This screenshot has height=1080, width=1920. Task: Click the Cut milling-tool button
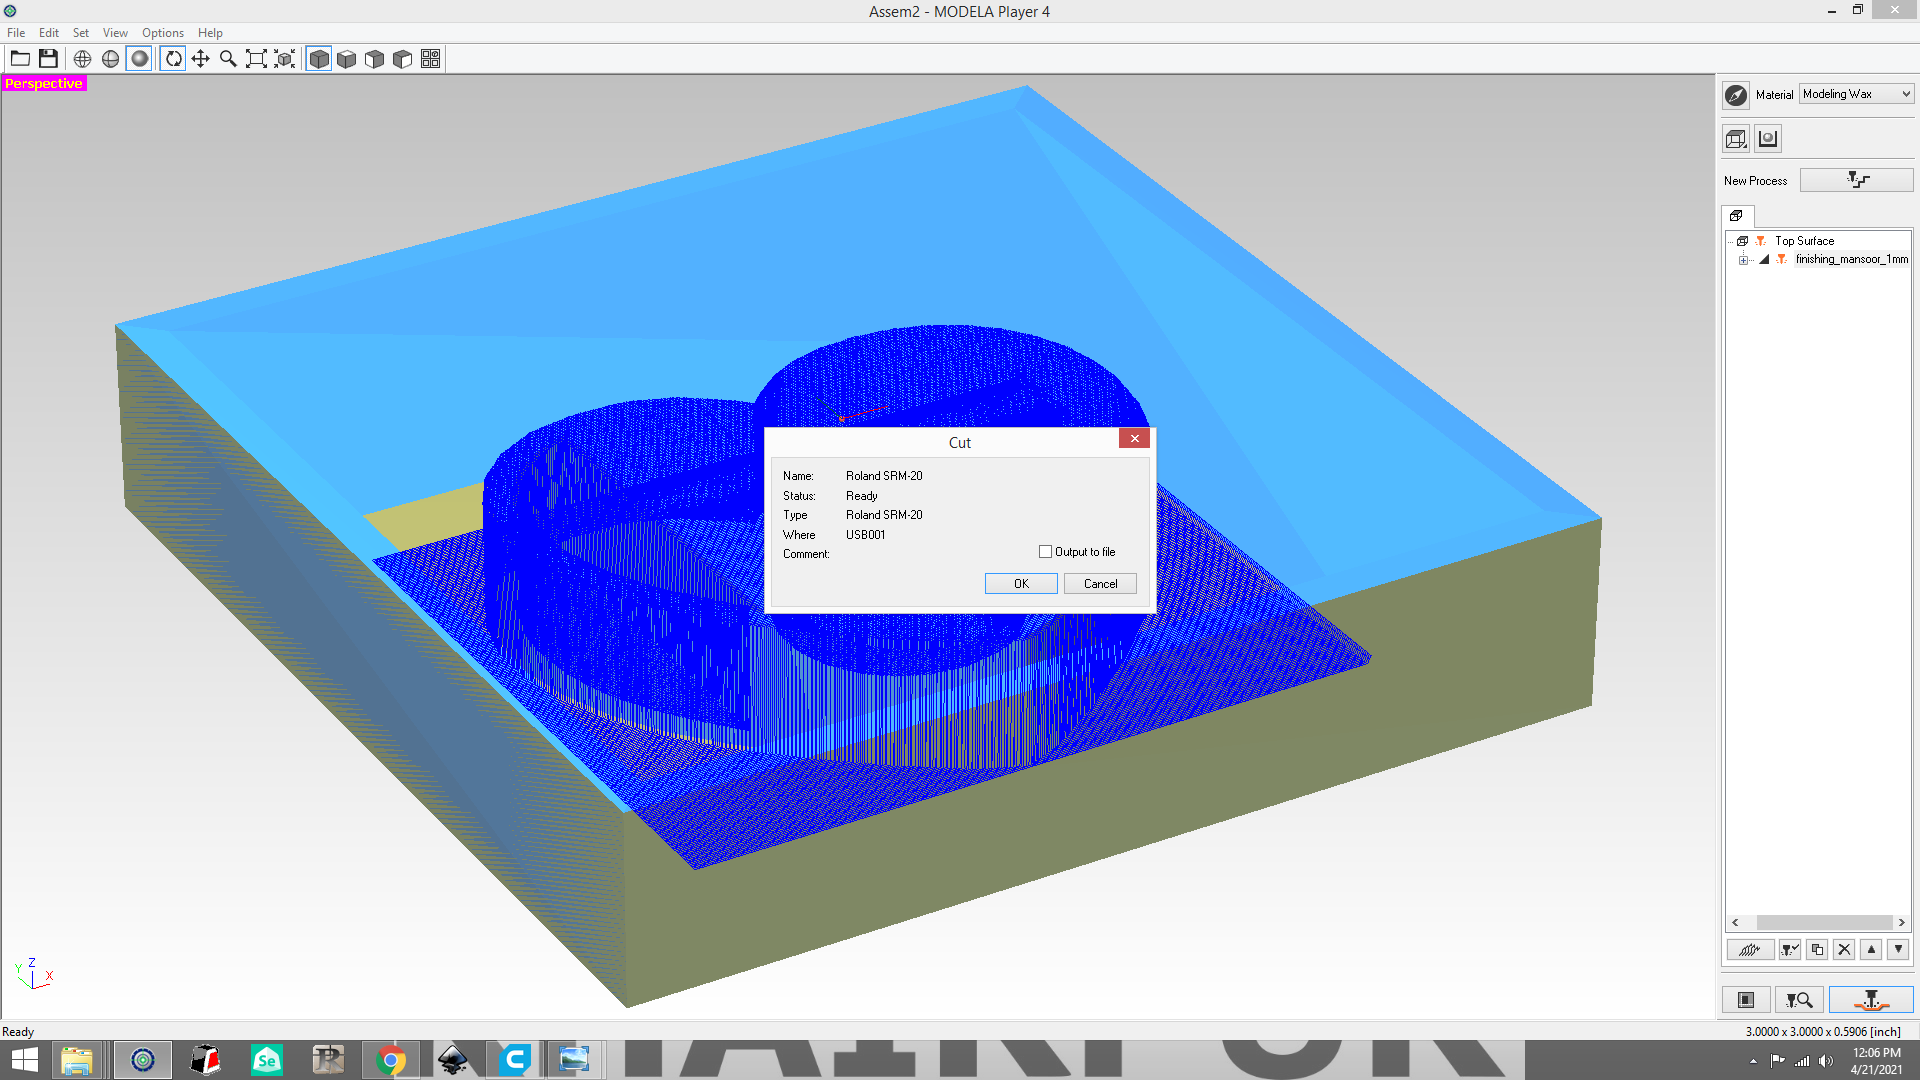tap(1871, 1000)
